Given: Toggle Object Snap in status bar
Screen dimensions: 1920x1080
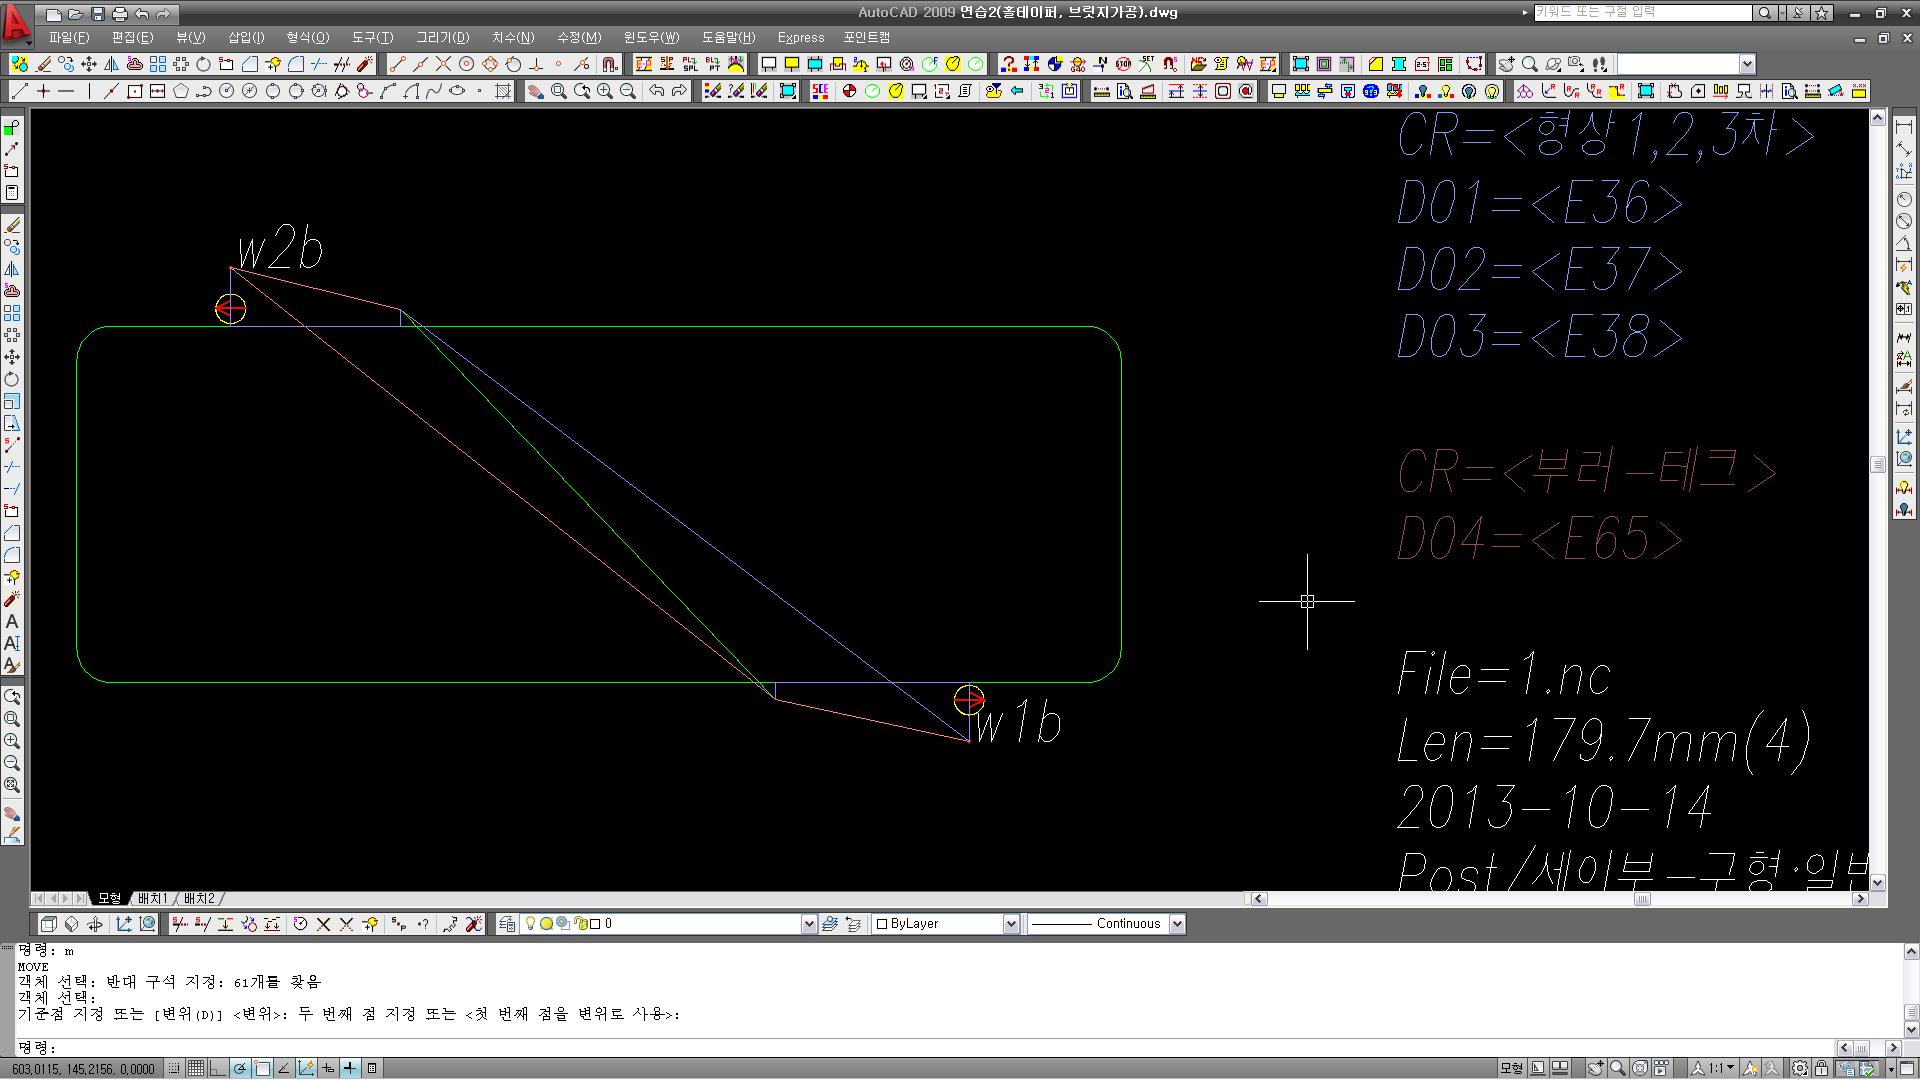Looking at the screenshot, I should point(262,1068).
